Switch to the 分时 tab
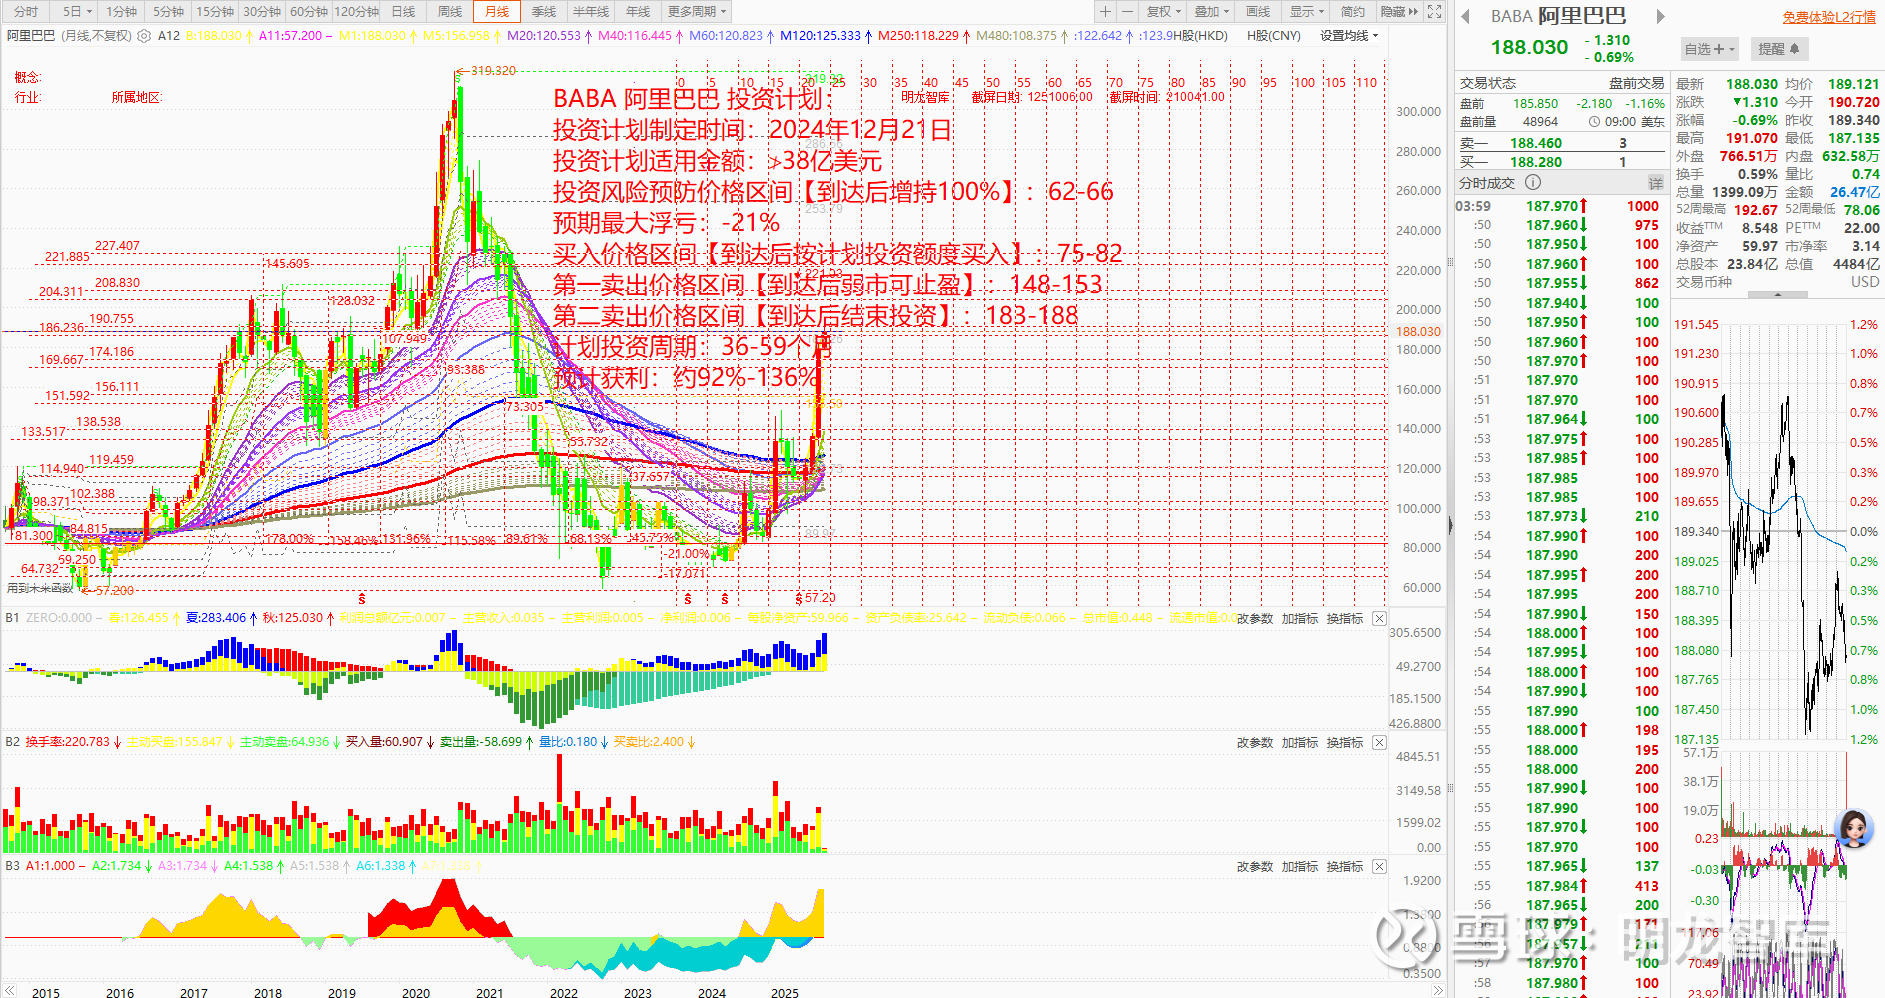The image size is (1885, 998). click(x=26, y=12)
